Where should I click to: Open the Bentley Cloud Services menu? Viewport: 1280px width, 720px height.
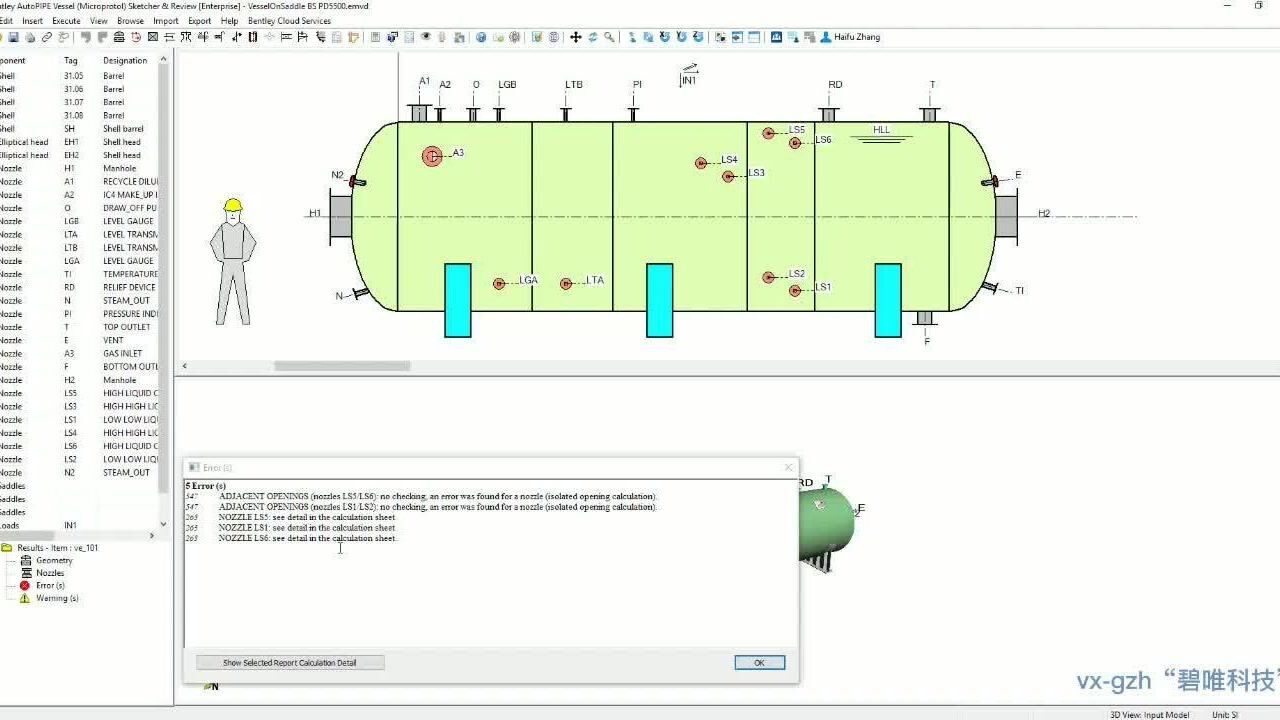pyautogui.click(x=289, y=20)
